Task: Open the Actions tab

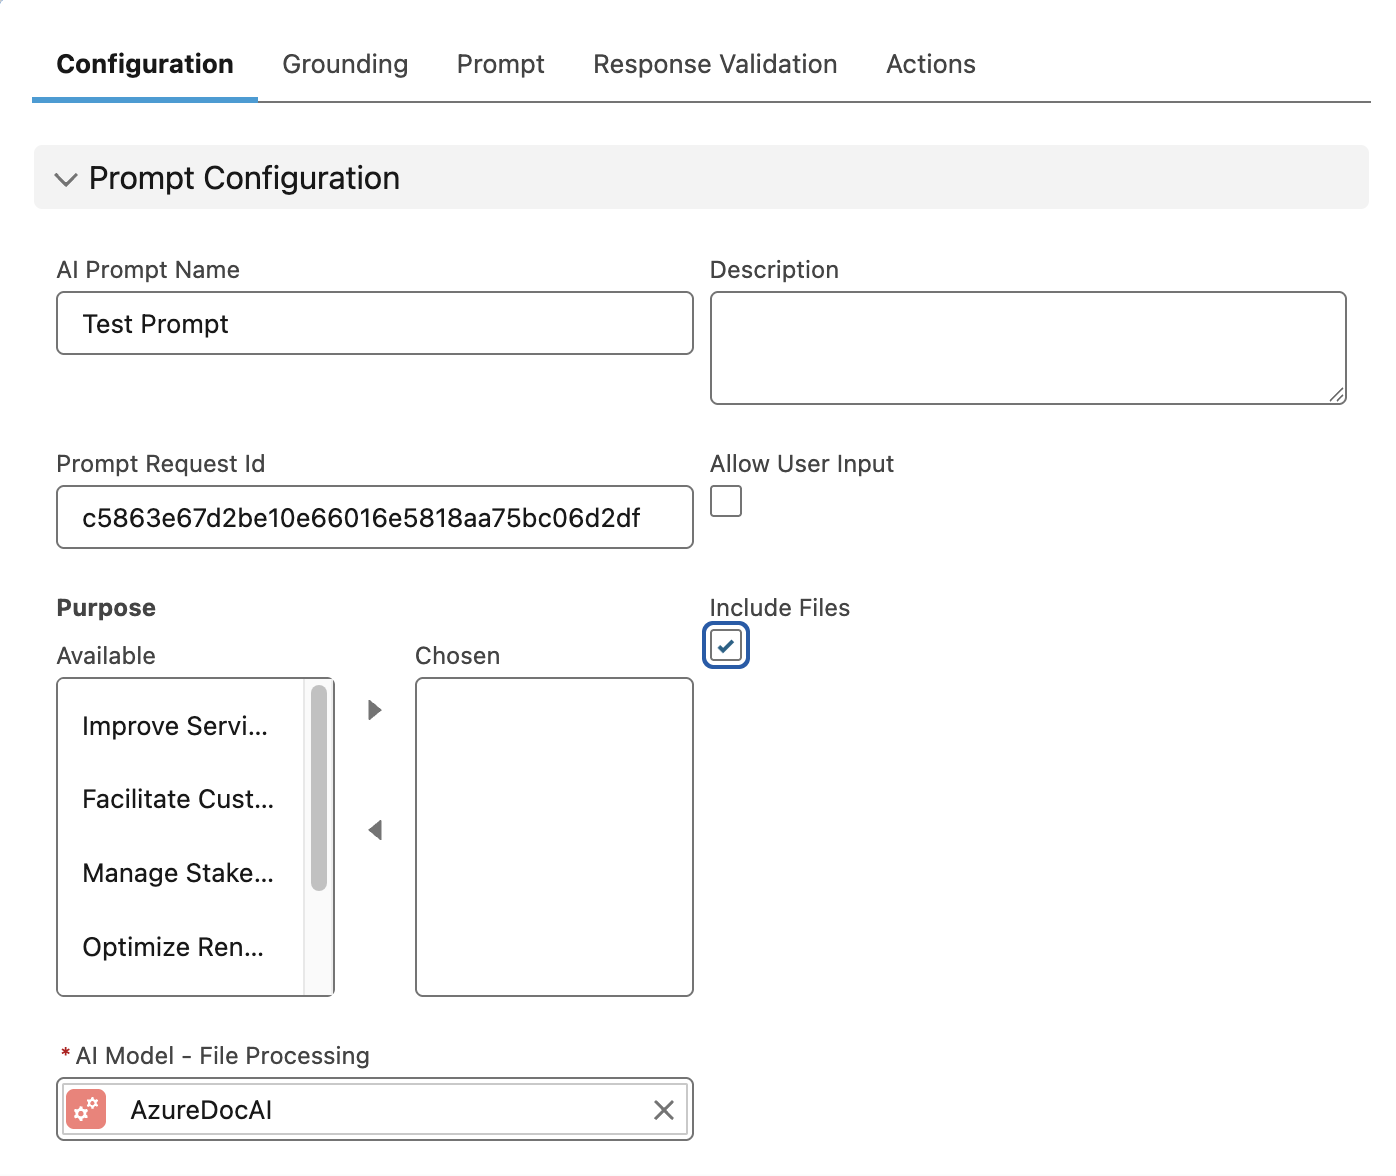Action: pyautogui.click(x=930, y=64)
